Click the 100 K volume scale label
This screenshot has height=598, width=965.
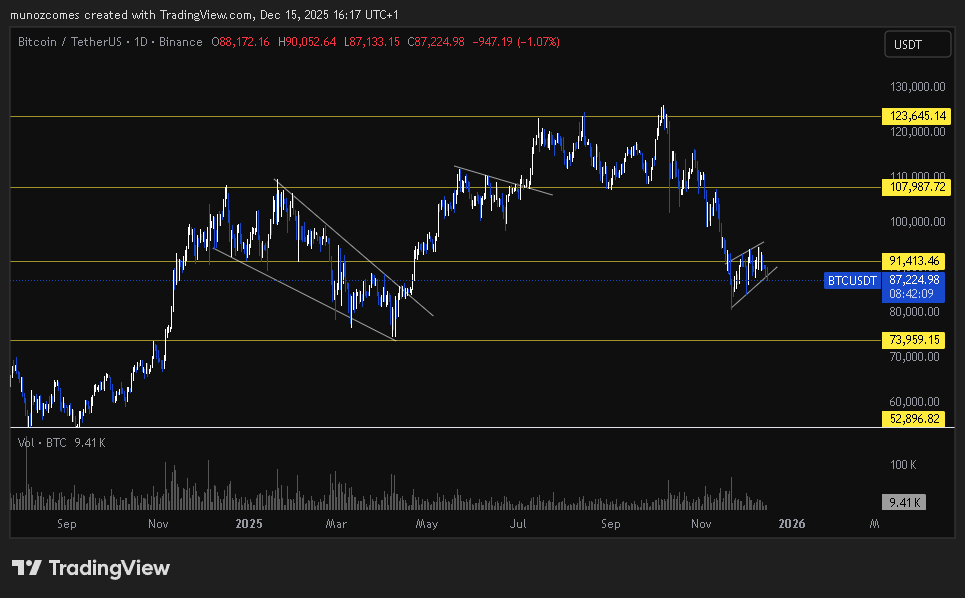(903, 464)
